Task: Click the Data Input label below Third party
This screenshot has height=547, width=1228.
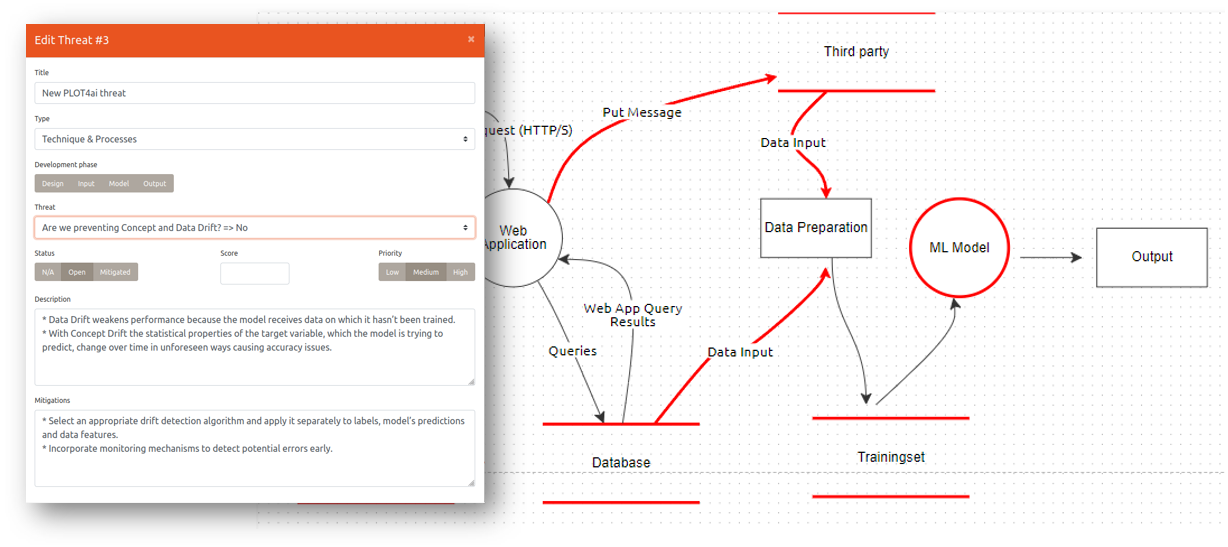Action: point(793,143)
